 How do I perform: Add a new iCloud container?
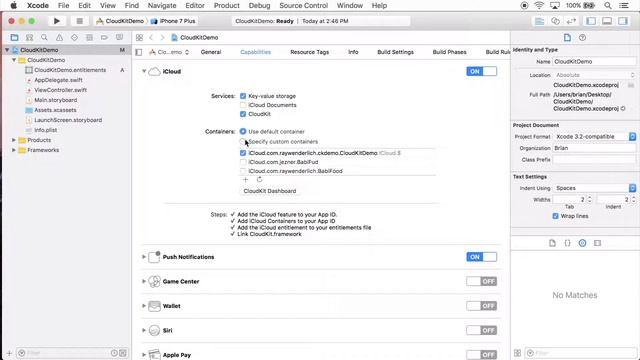pos(245,180)
